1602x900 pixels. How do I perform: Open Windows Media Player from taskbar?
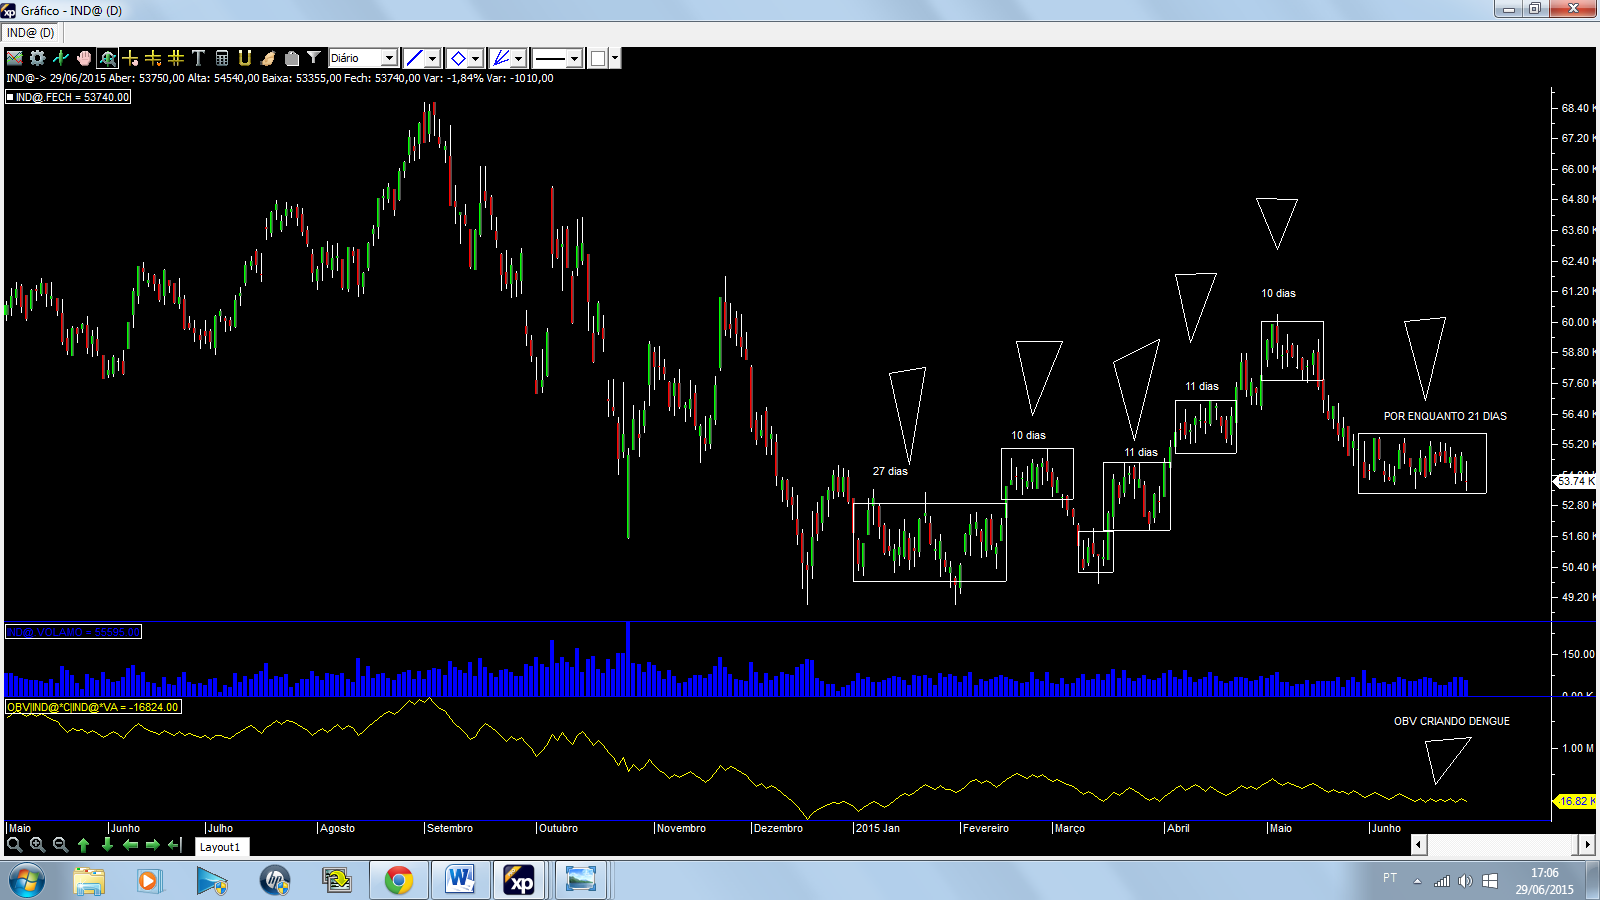pyautogui.click(x=150, y=881)
